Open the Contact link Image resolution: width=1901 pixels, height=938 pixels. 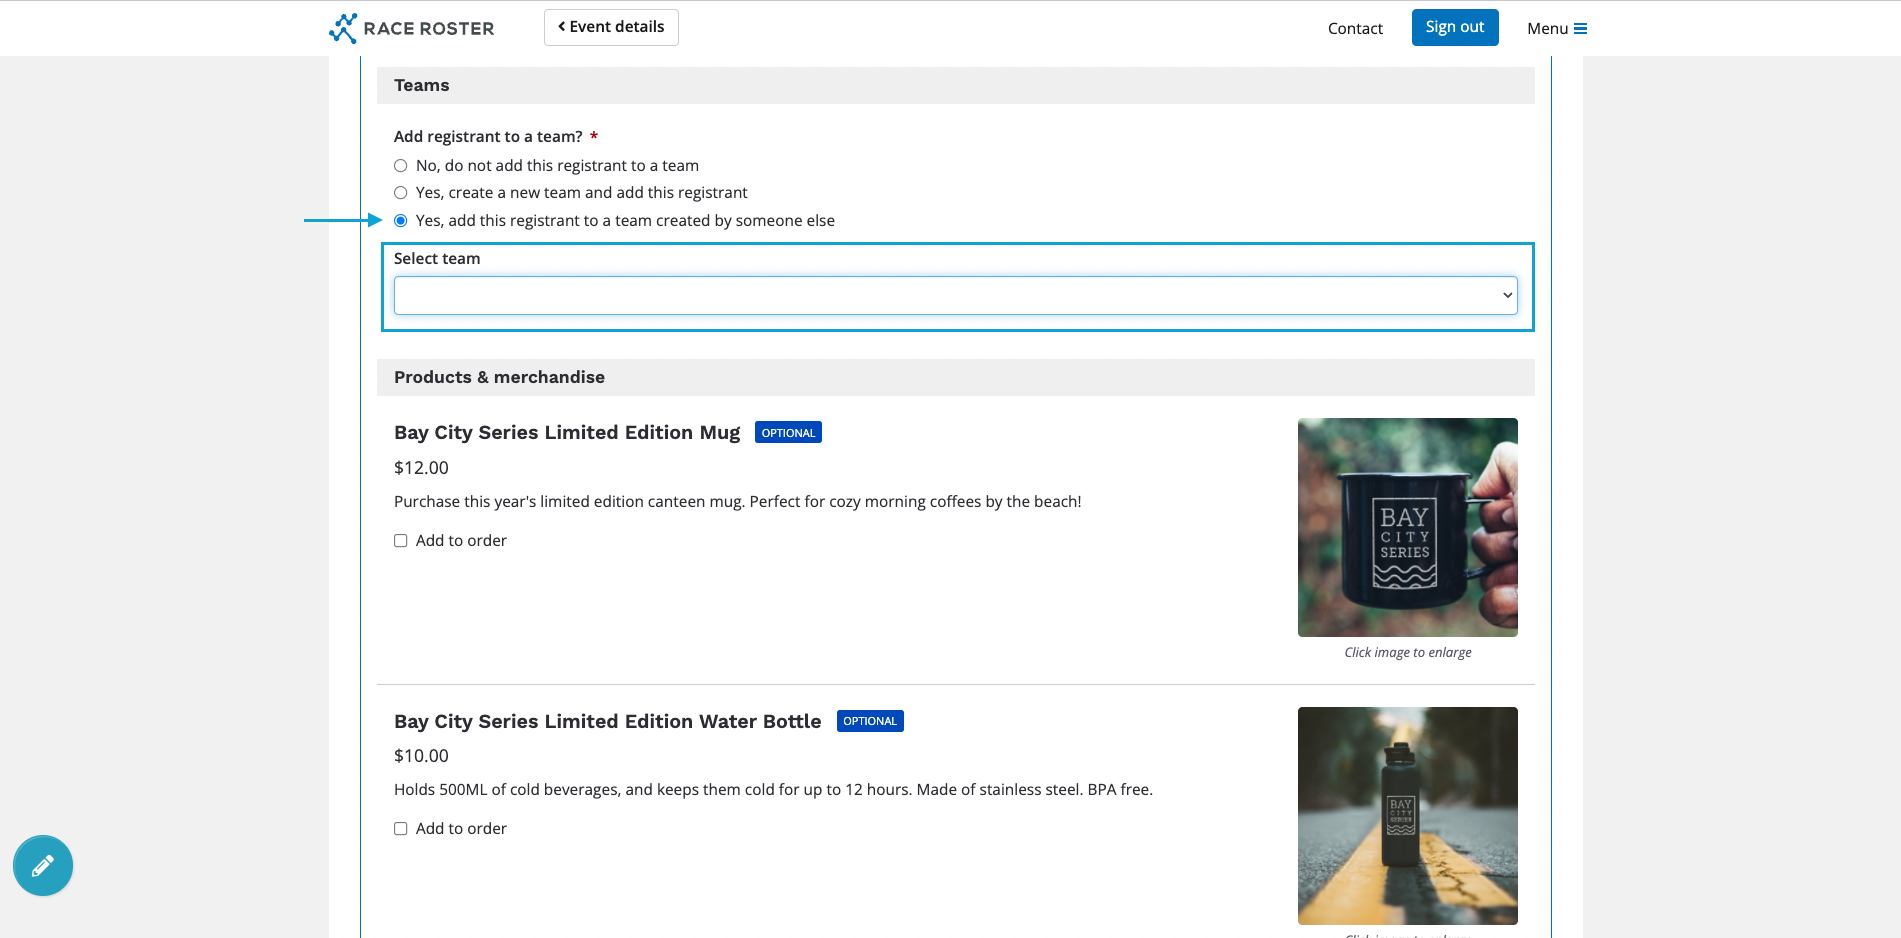click(x=1355, y=29)
